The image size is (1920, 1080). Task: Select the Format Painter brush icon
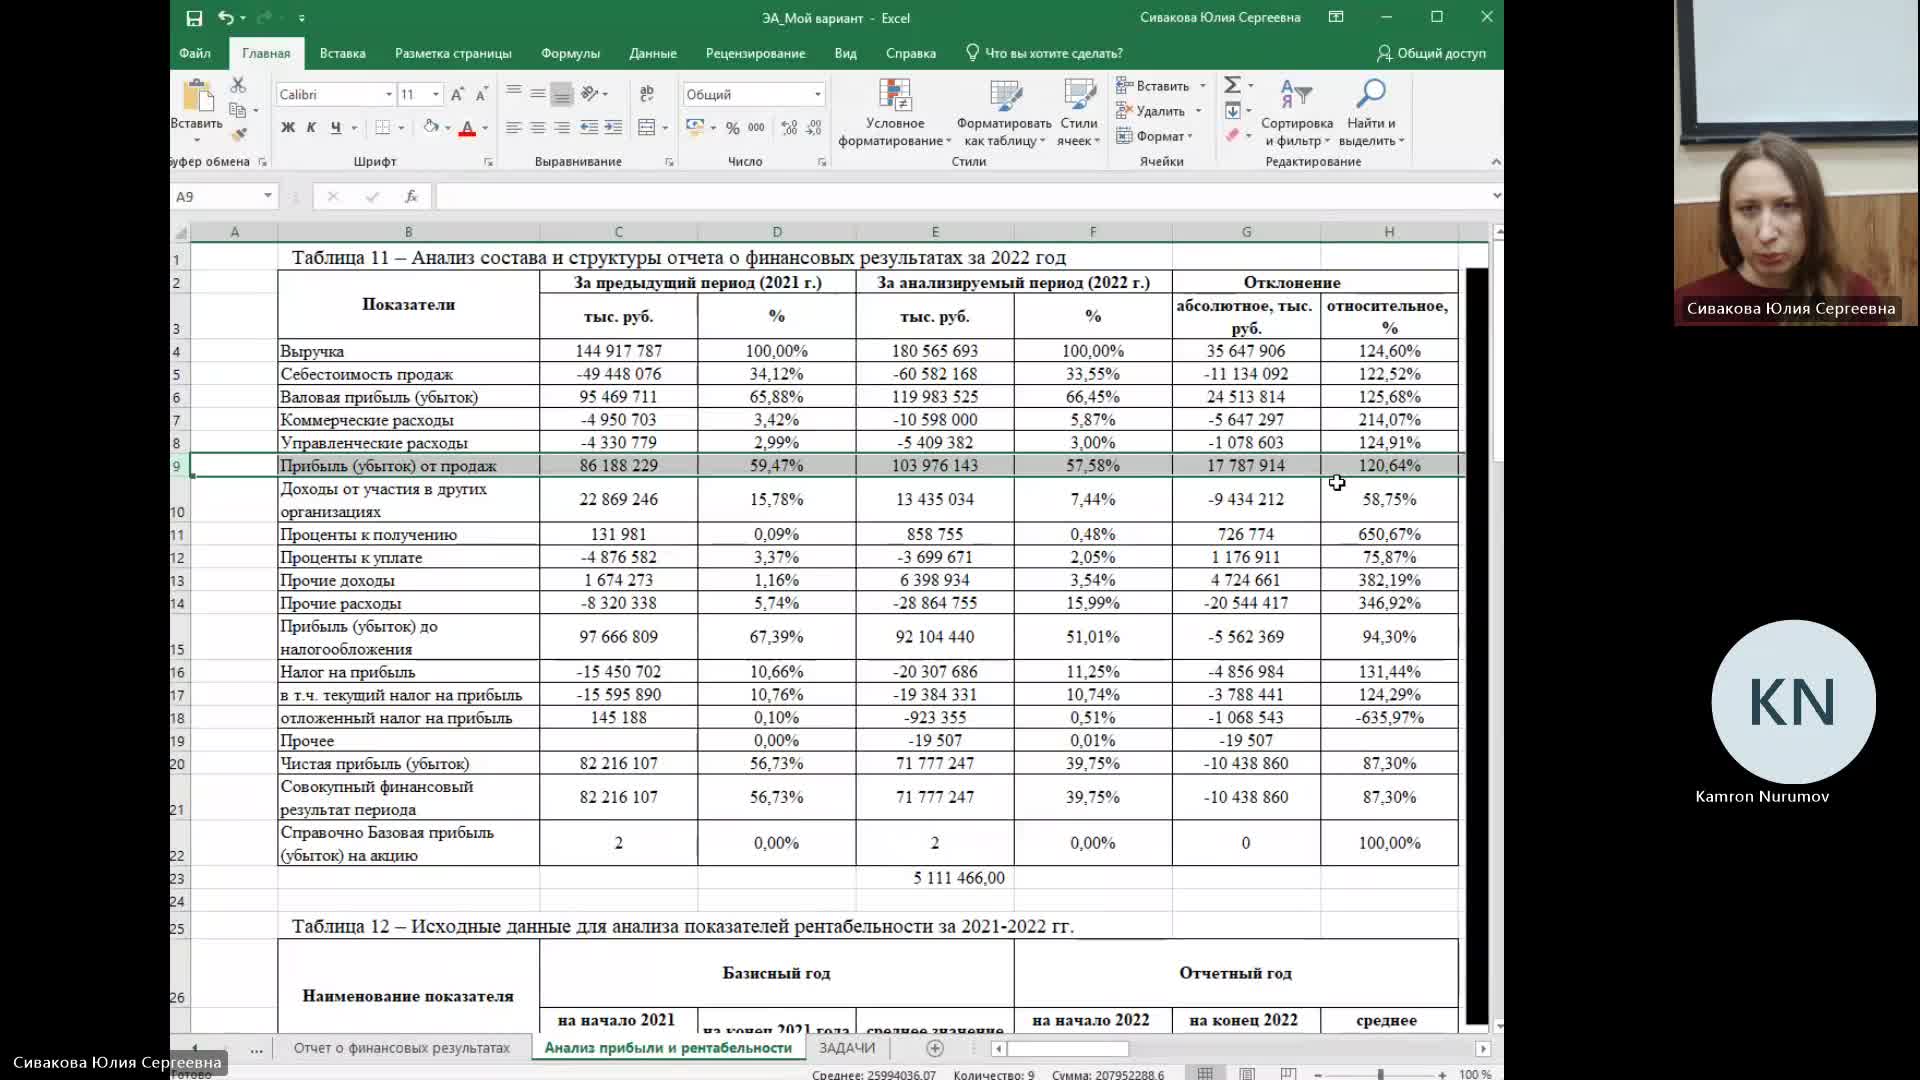coord(238,134)
